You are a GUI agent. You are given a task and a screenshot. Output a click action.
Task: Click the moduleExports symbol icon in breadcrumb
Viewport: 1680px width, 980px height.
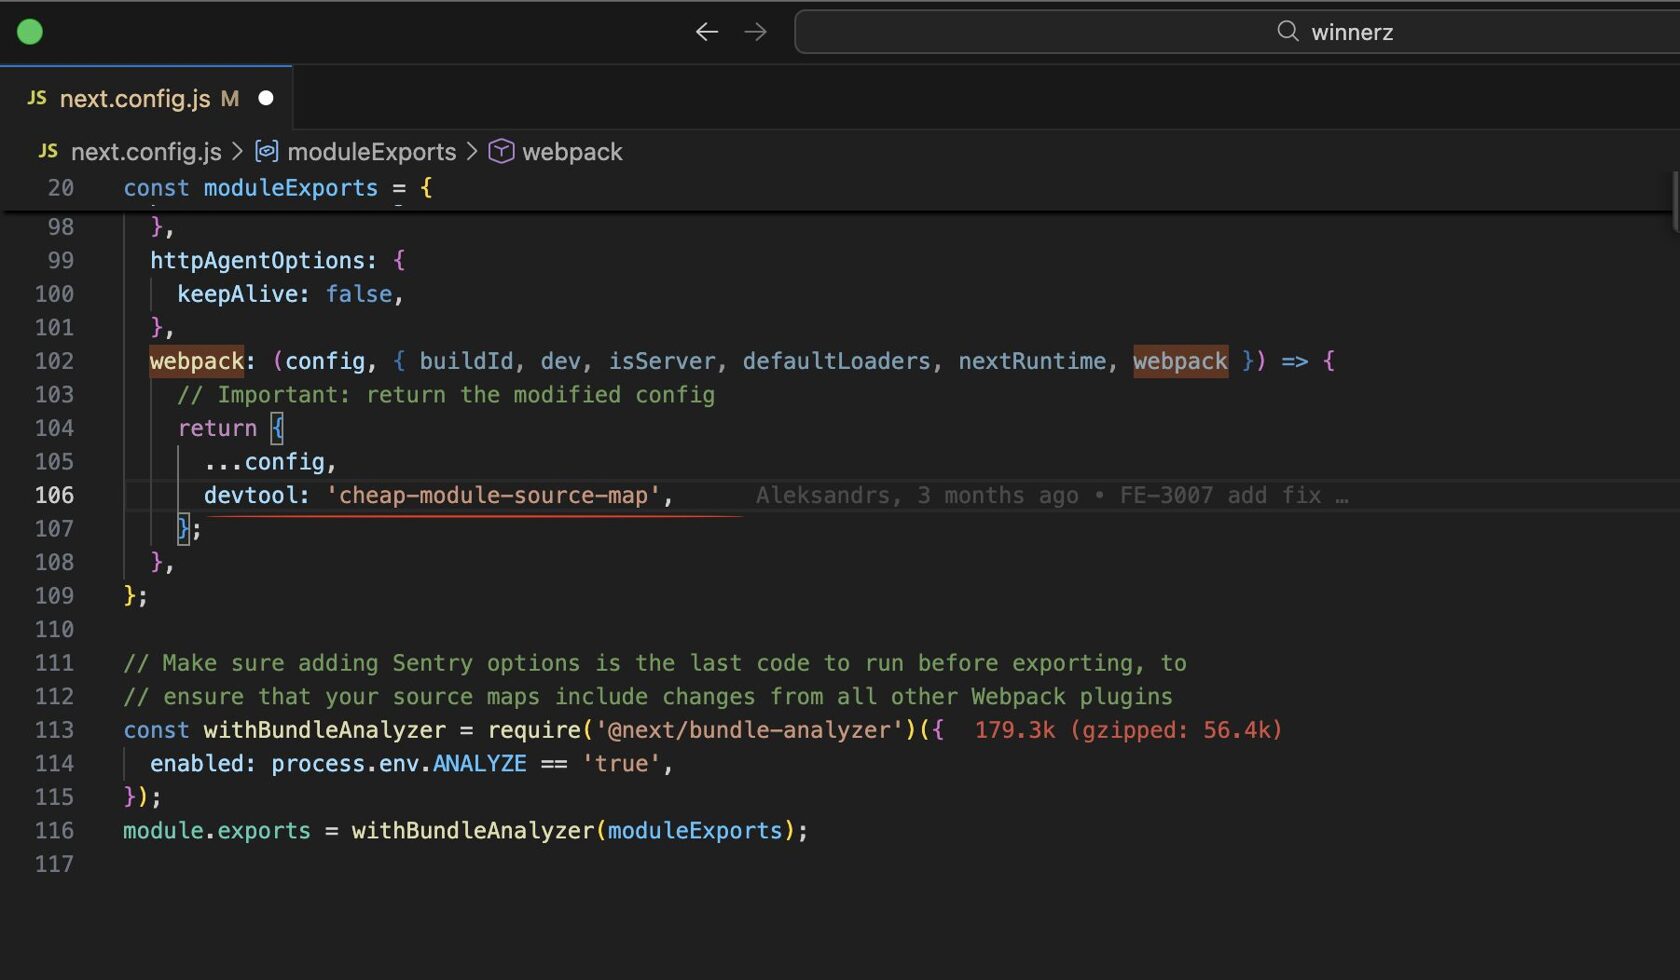point(267,151)
